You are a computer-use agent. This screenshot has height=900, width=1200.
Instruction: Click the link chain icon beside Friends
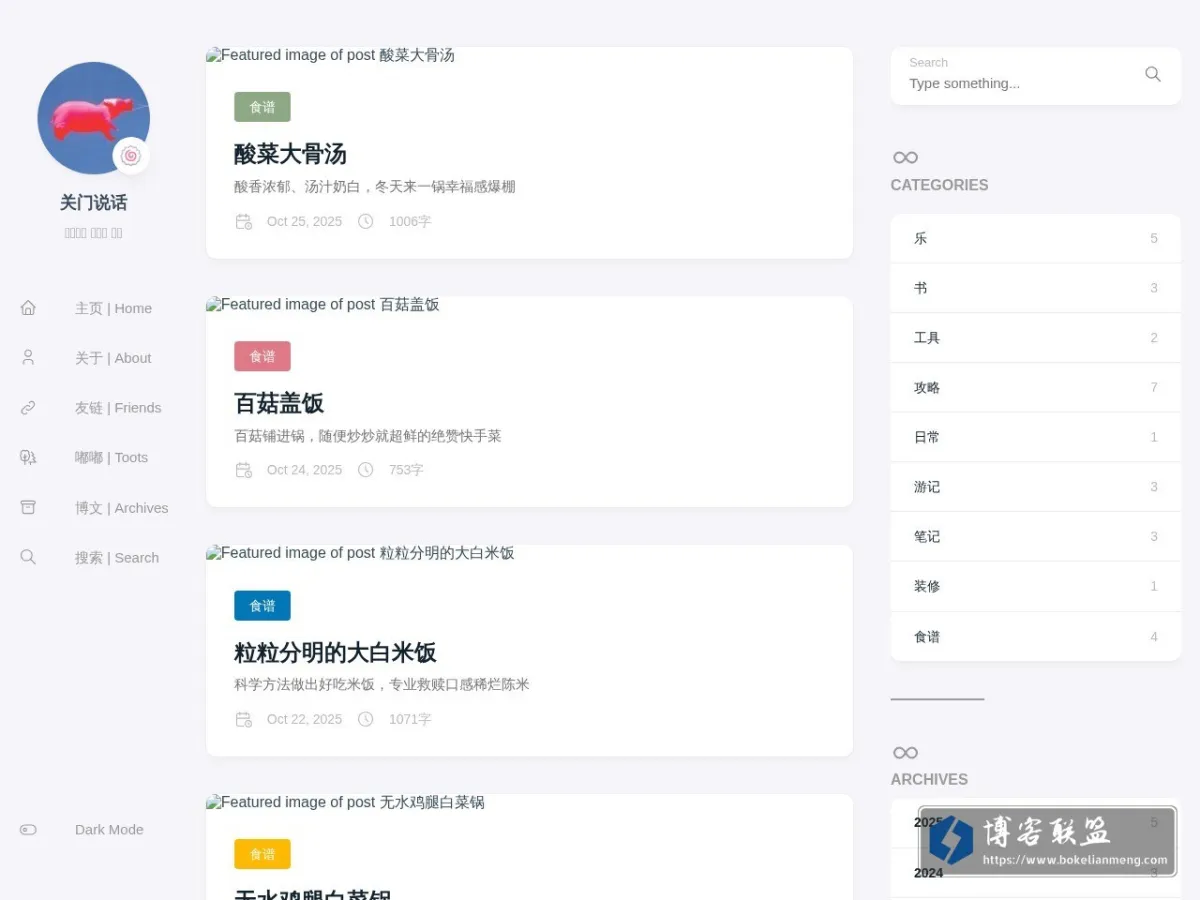click(x=28, y=408)
